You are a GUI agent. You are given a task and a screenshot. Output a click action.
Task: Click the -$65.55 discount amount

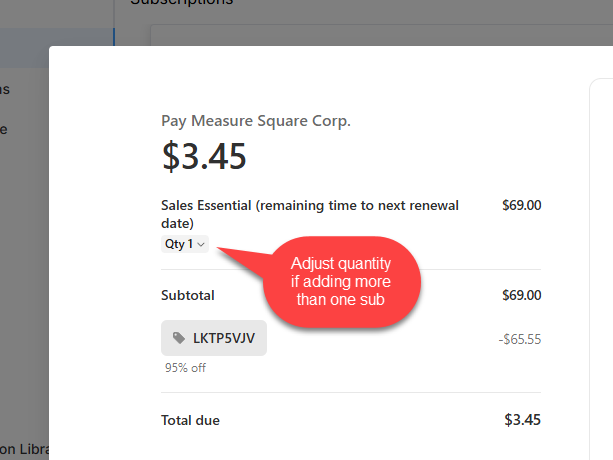(x=520, y=339)
